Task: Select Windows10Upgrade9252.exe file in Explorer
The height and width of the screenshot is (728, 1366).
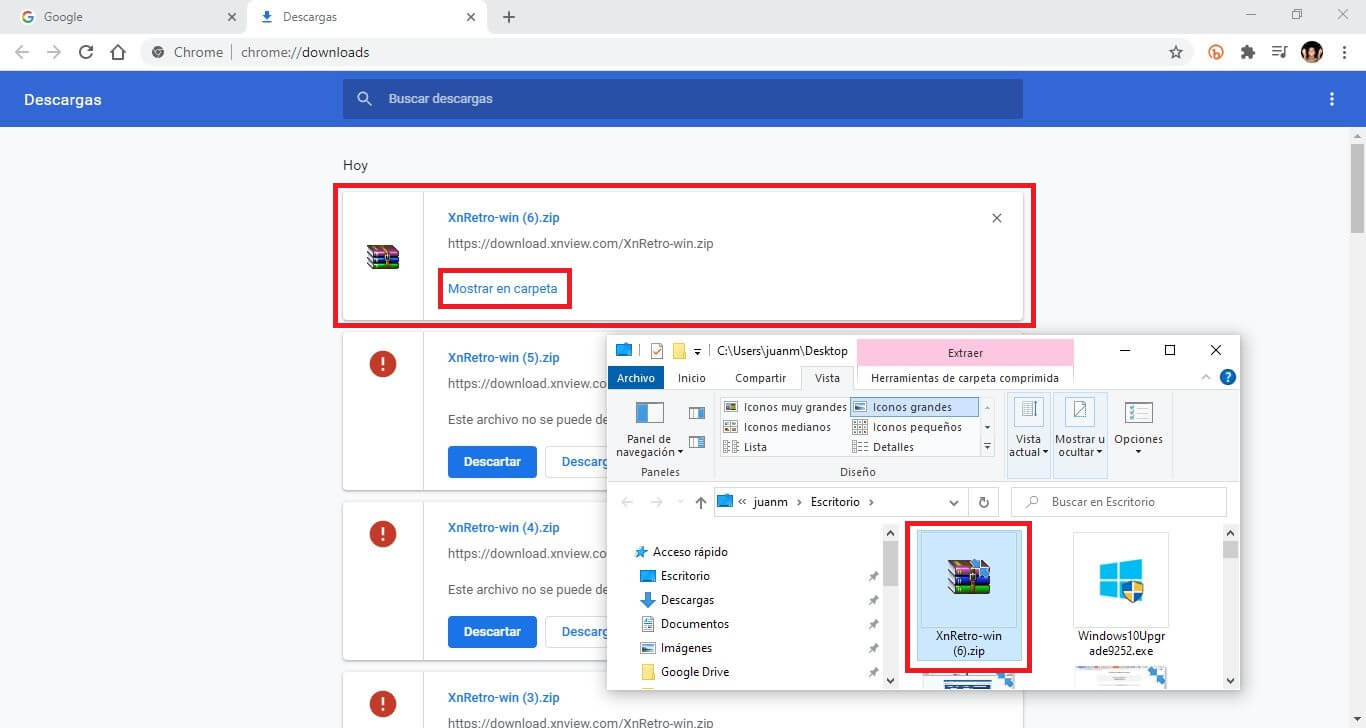Action: [x=1121, y=596]
